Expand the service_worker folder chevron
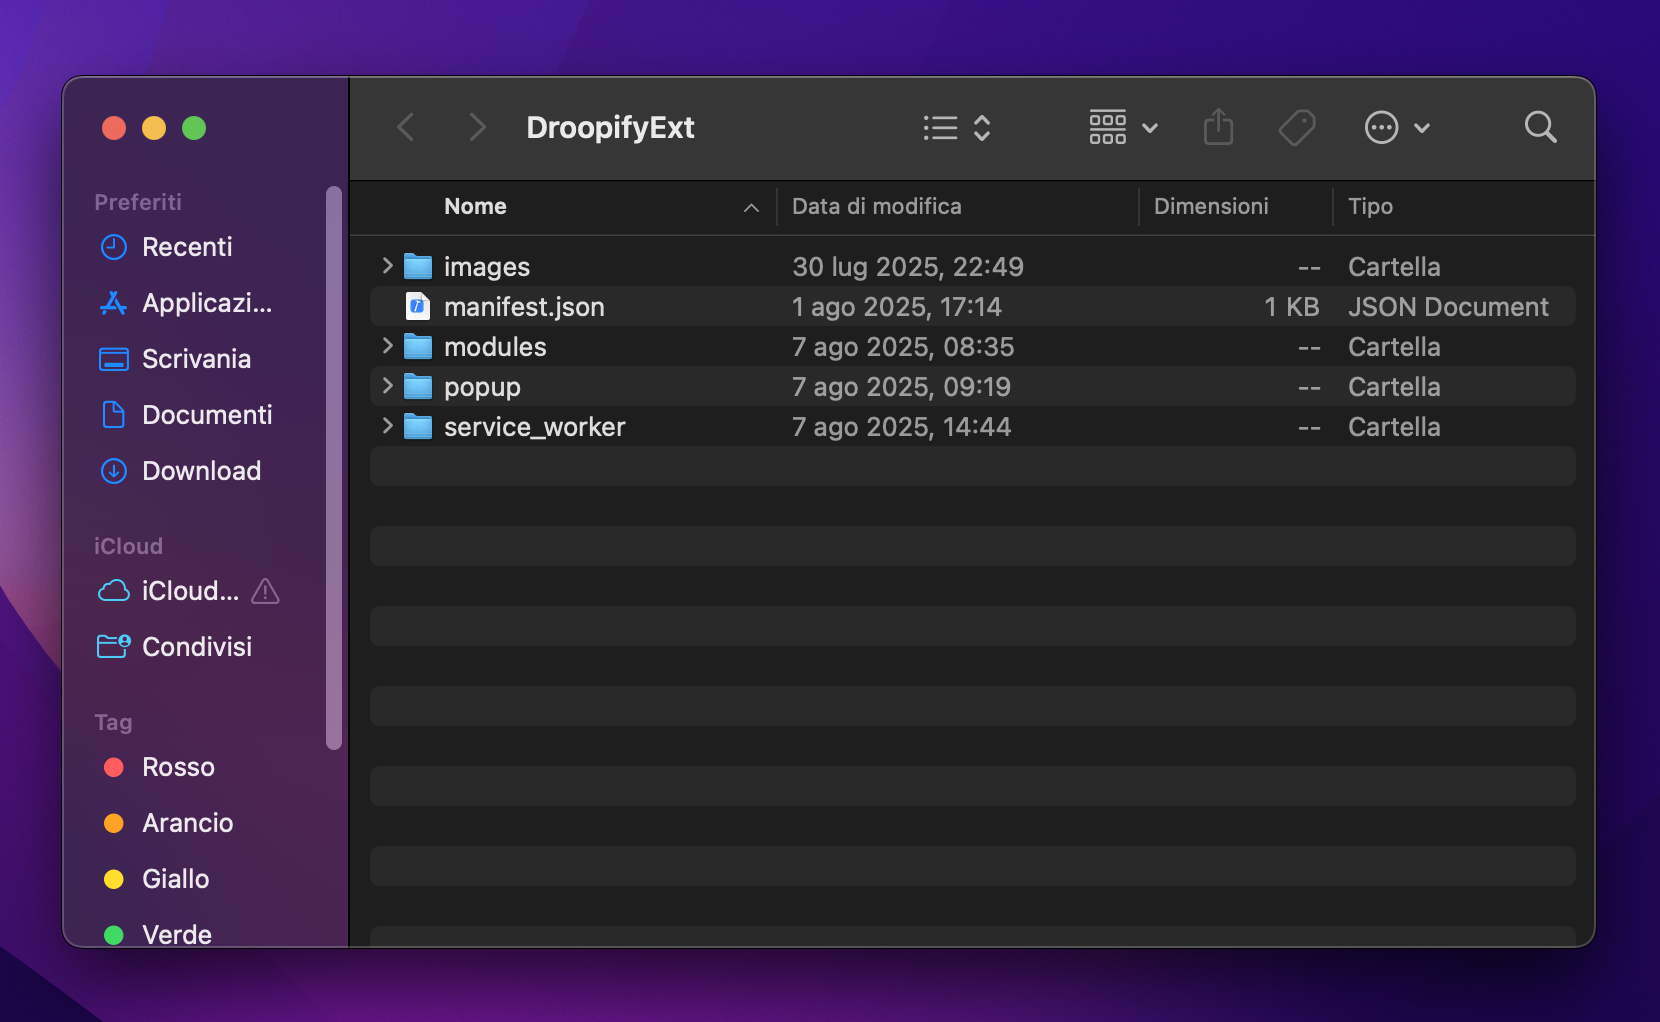The image size is (1660, 1022). point(387,425)
